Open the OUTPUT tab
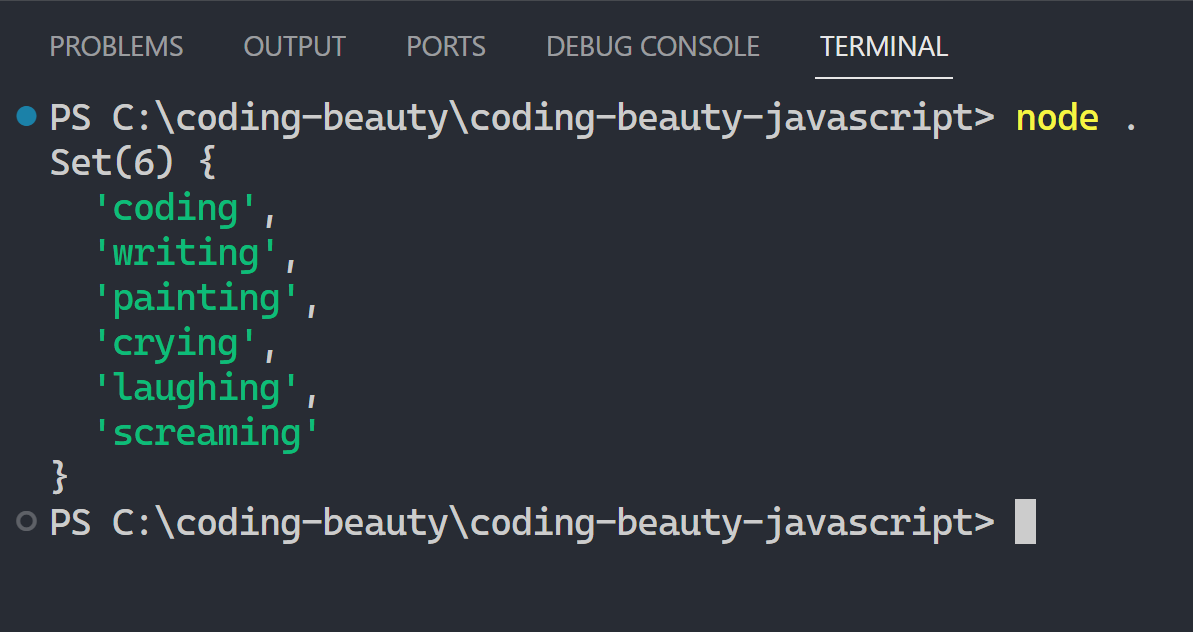The width and height of the screenshot is (1193, 632). (x=294, y=46)
